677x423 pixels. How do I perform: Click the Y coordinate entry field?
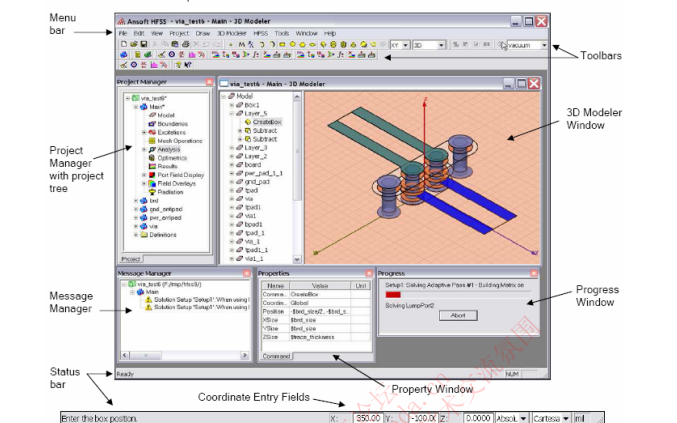point(424,418)
